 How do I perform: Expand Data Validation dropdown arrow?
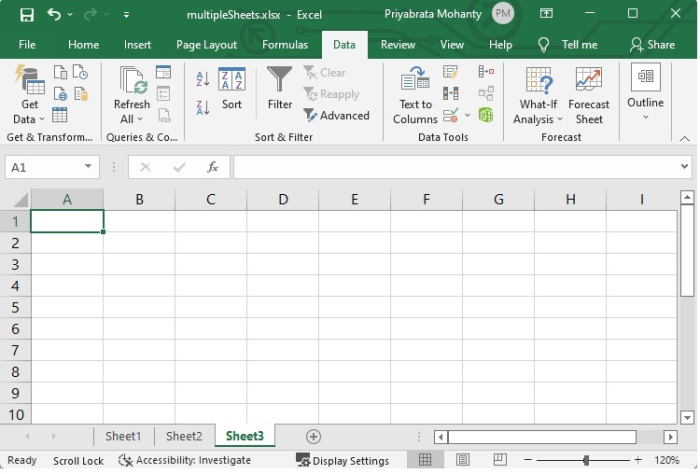467,116
